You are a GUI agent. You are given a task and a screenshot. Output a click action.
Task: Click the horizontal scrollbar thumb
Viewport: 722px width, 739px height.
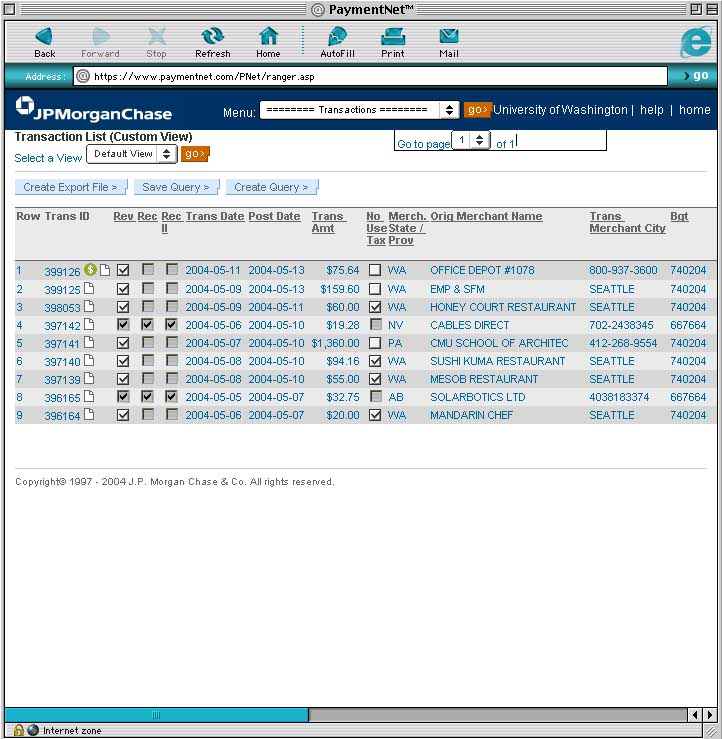[x=156, y=715]
